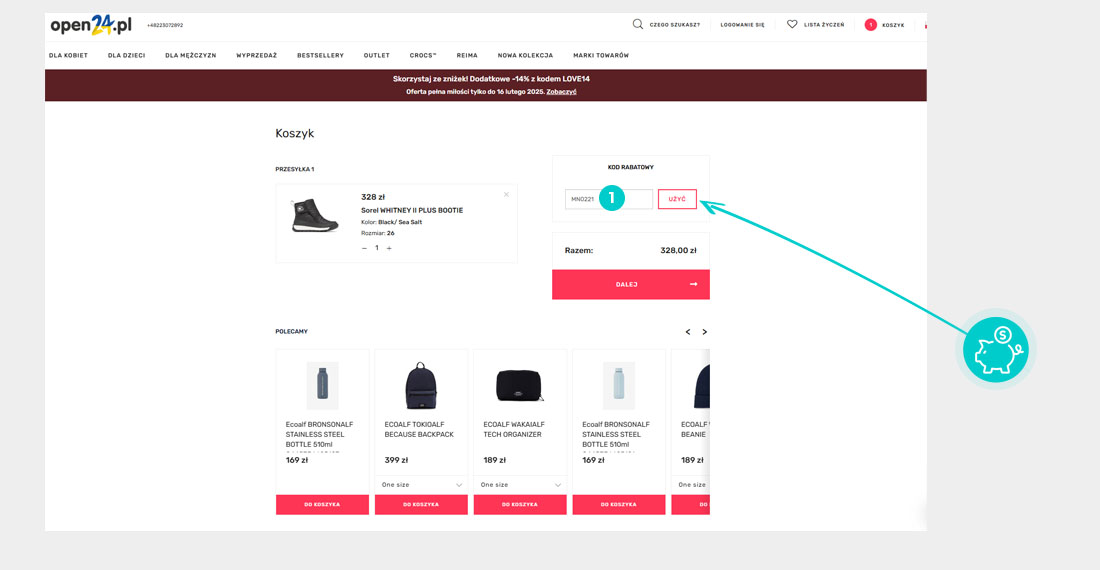This screenshot has width=1100, height=570.
Task: Open the CROCS menu item
Action: (423, 55)
